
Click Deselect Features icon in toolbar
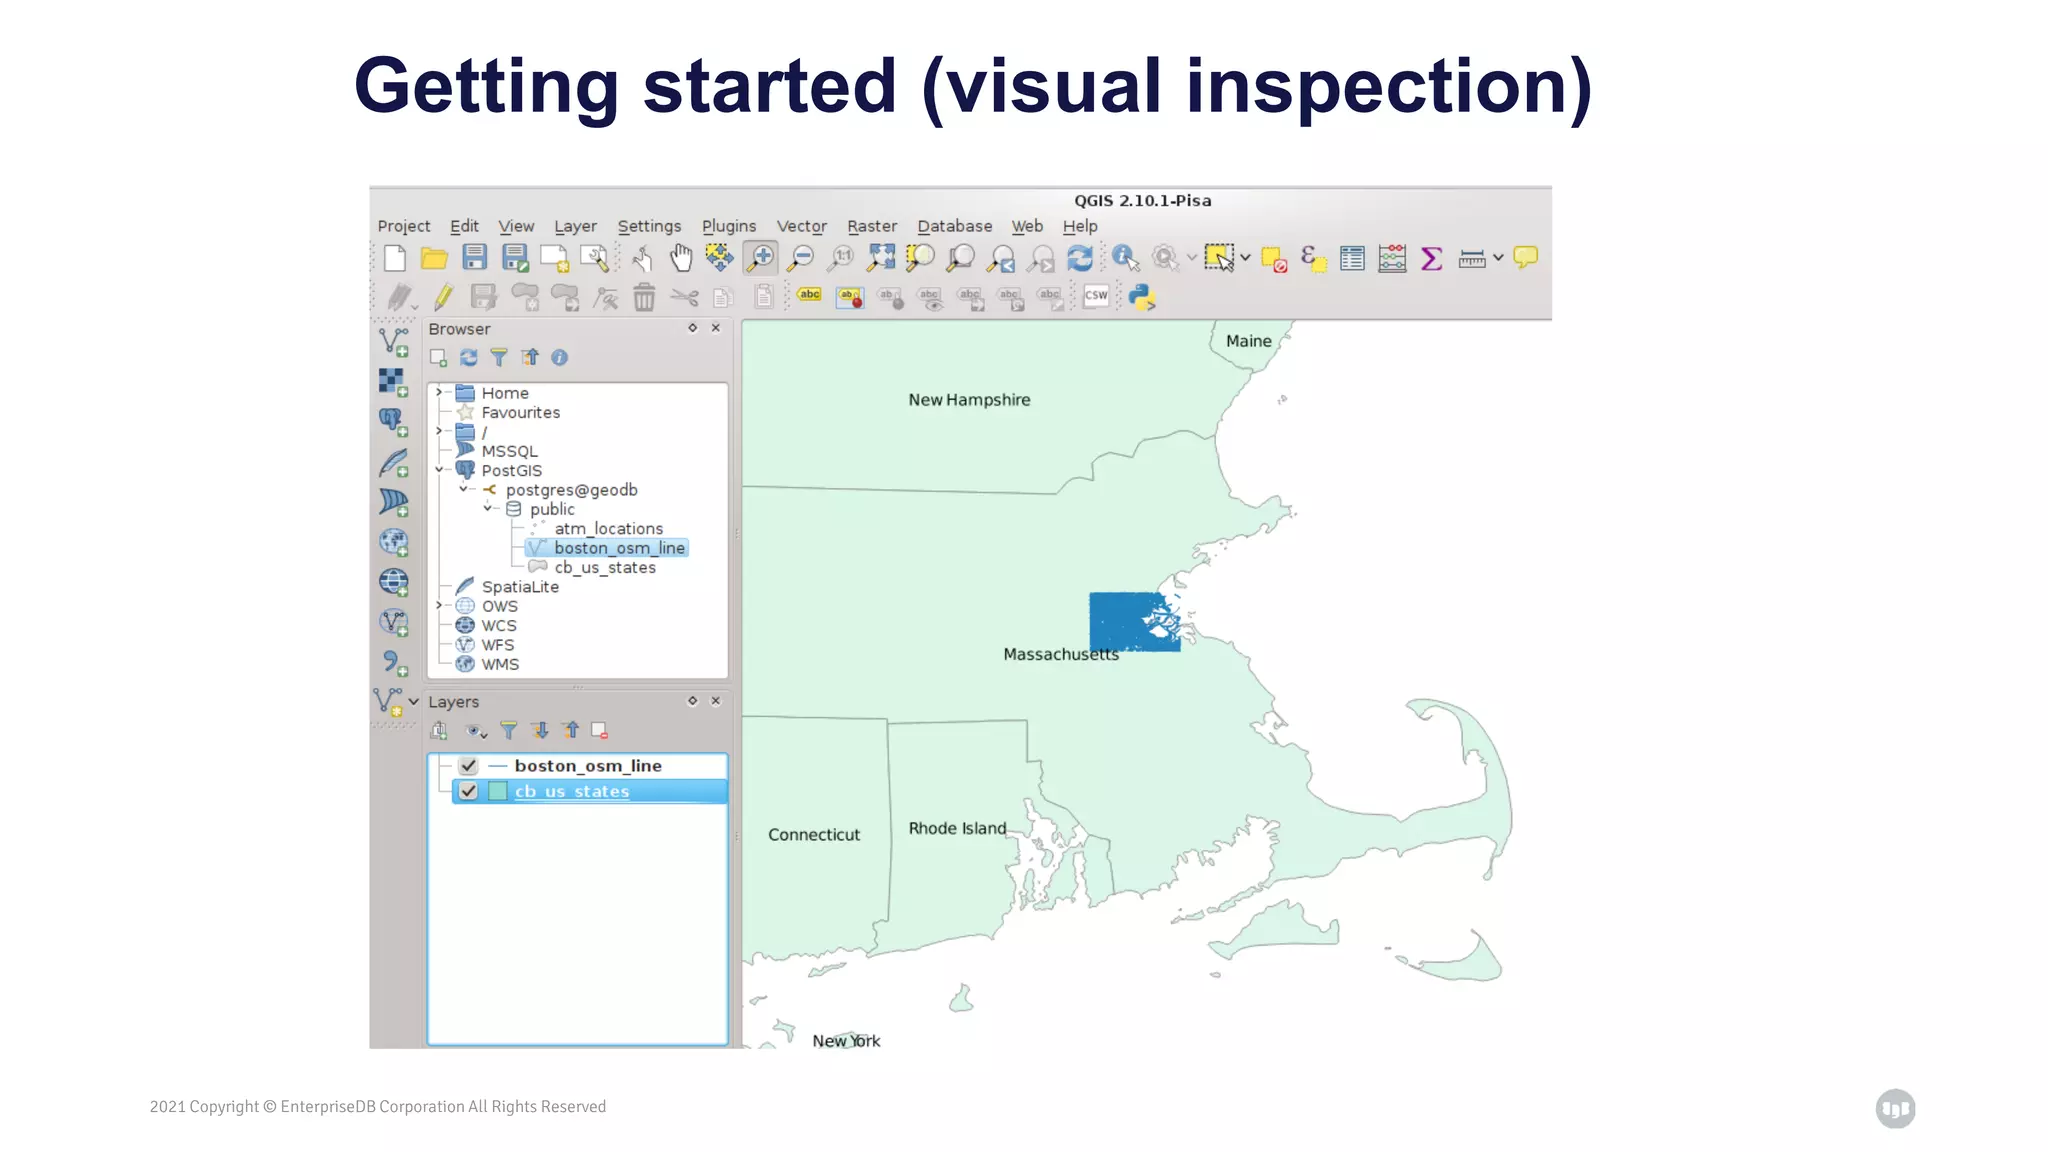1273,259
